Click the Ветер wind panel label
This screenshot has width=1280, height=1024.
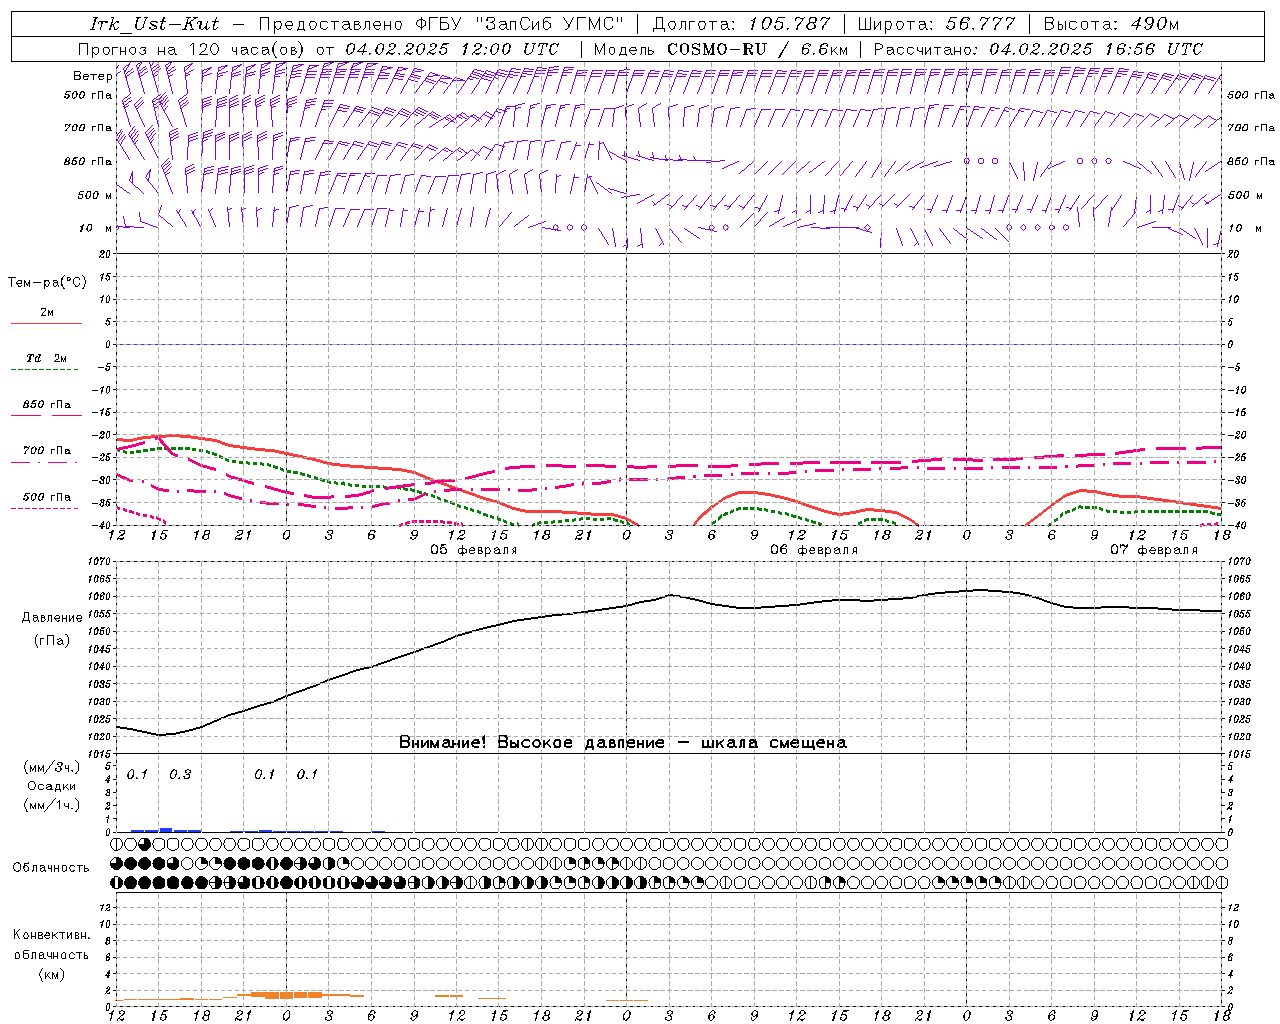coord(92,76)
